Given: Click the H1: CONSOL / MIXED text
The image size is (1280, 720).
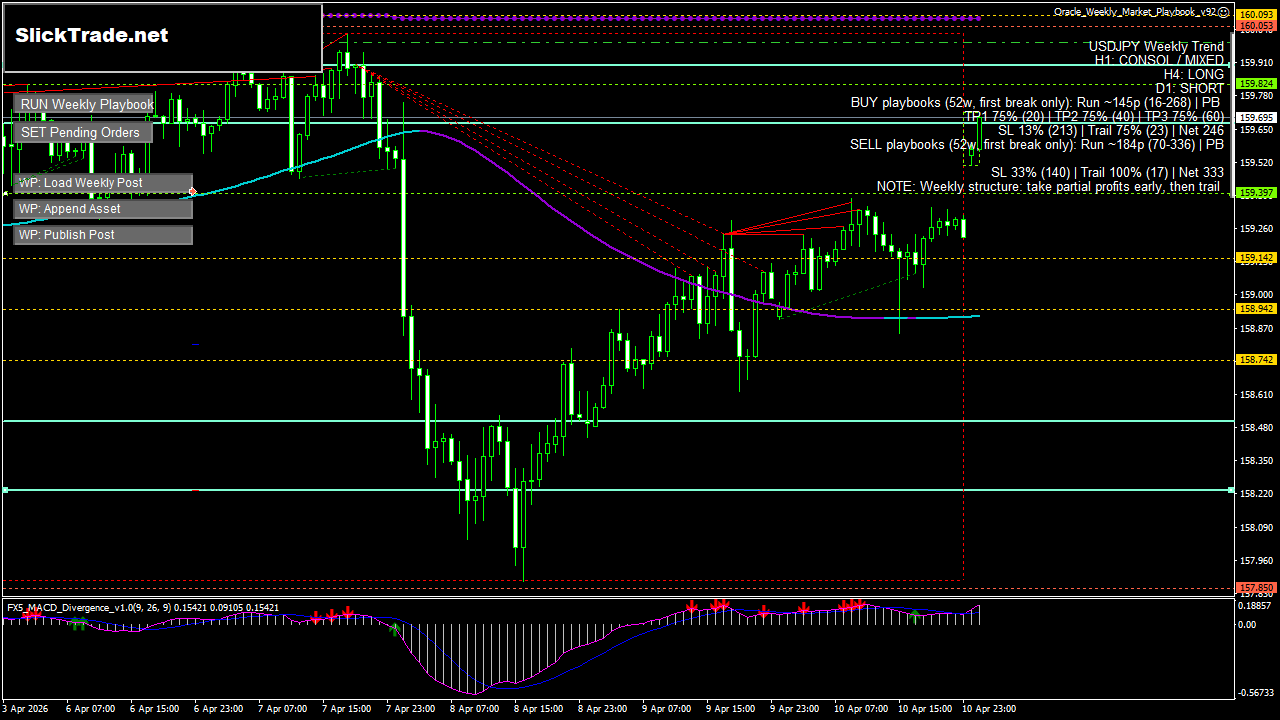Looking at the screenshot, I should [x=1159, y=60].
